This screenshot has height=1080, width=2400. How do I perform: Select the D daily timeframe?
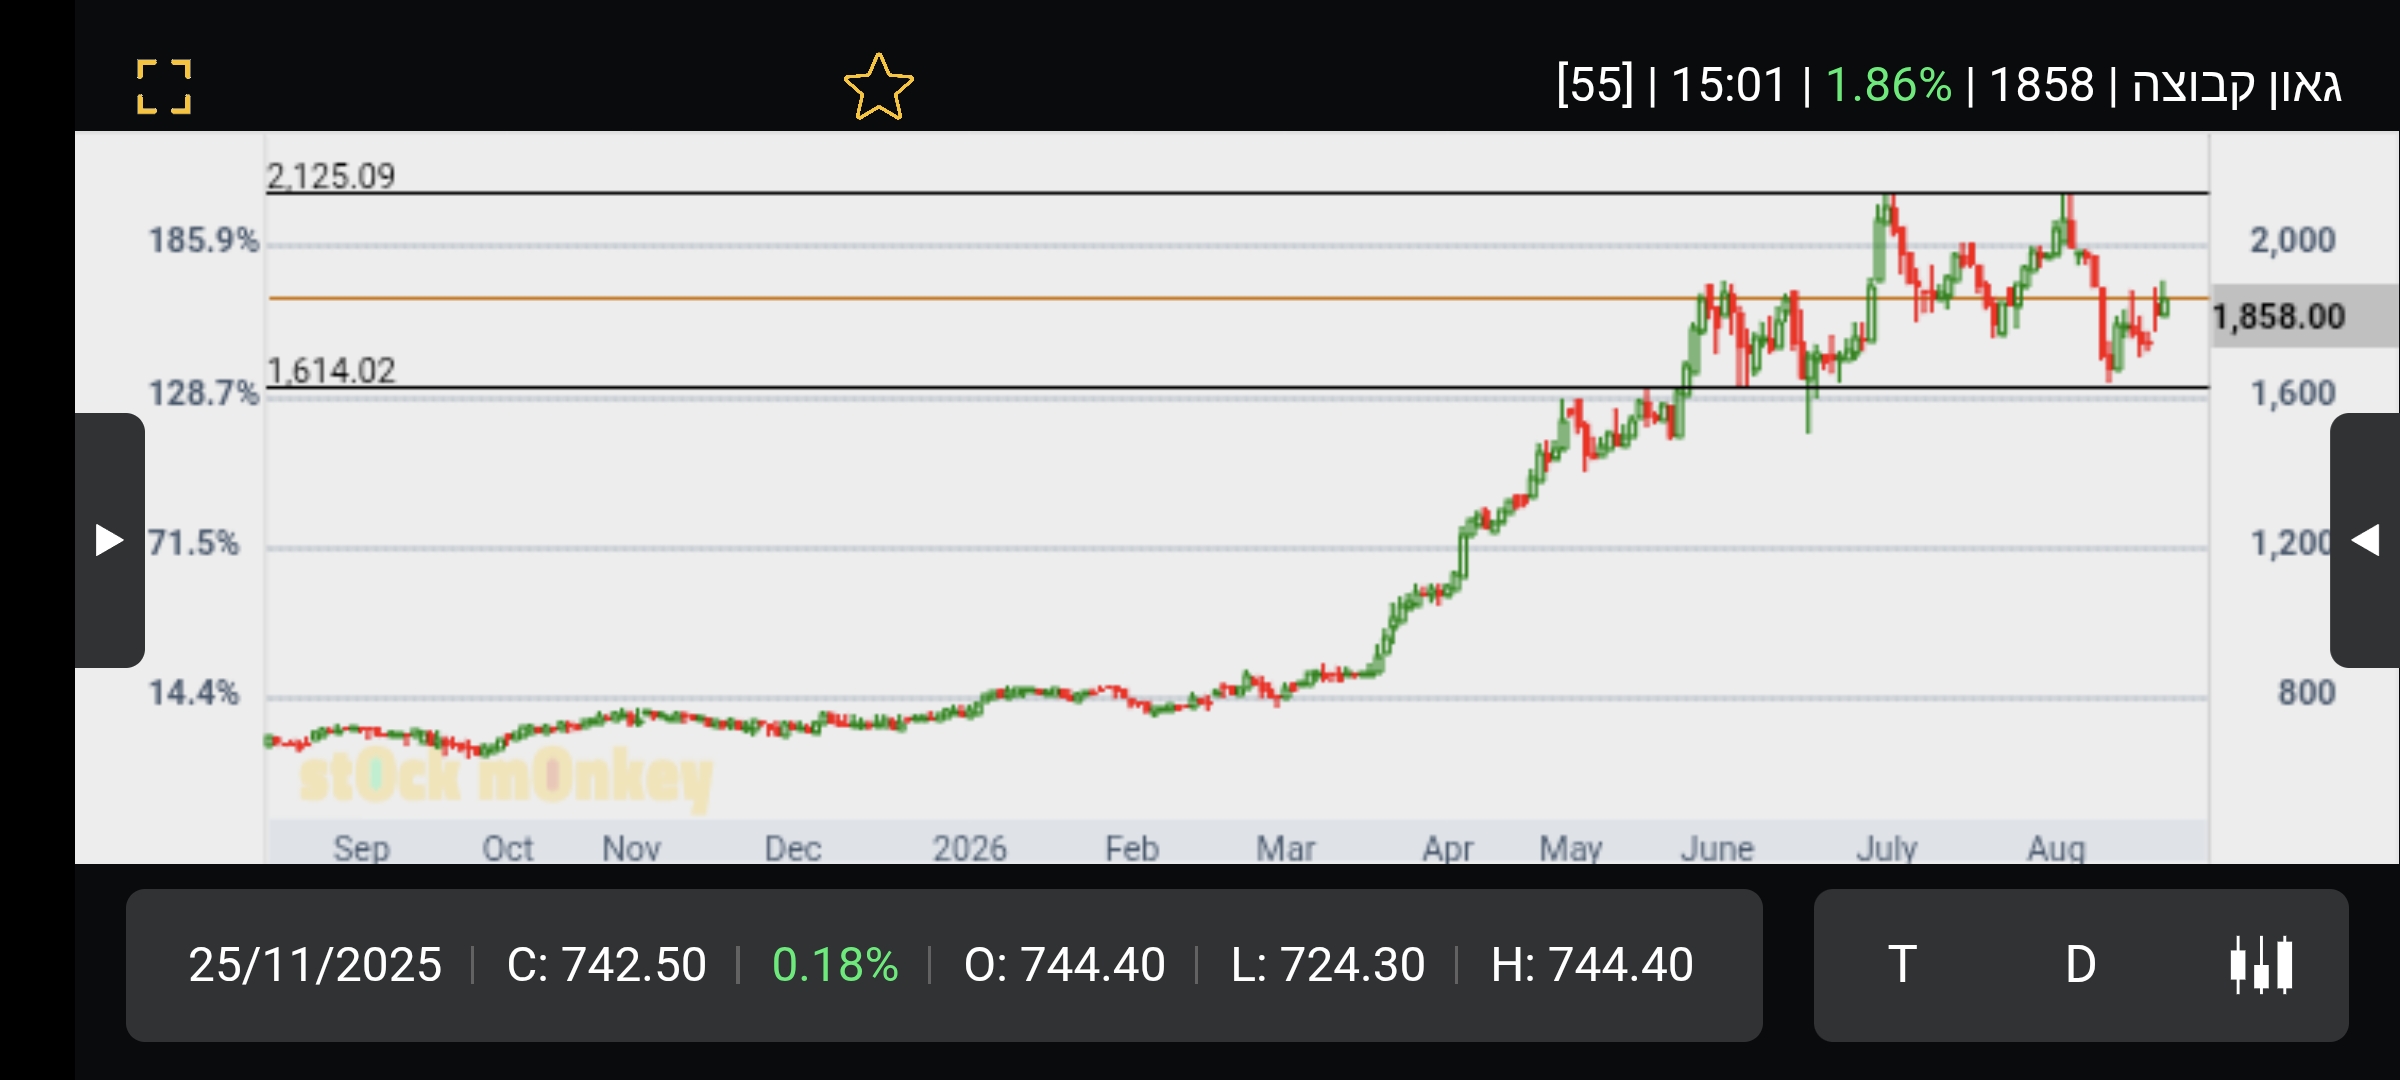click(x=2080, y=965)
